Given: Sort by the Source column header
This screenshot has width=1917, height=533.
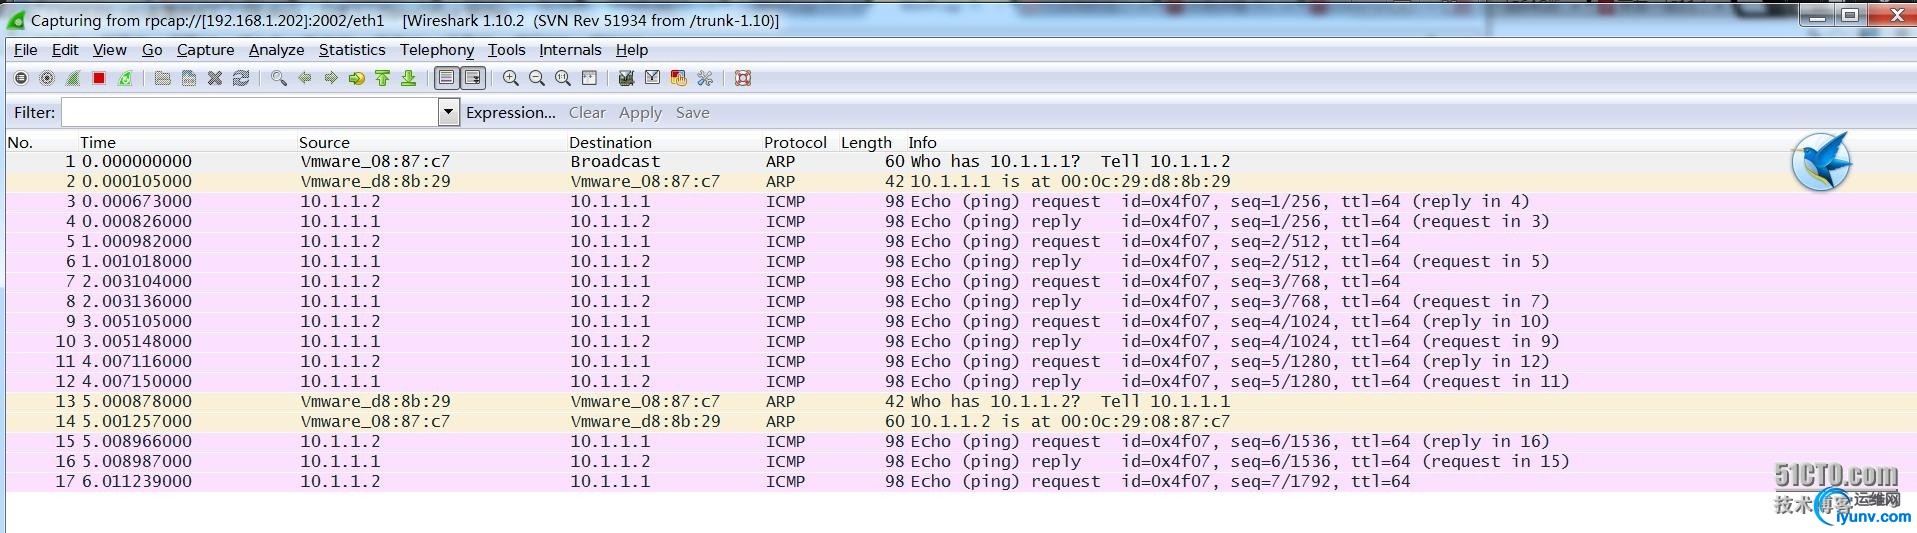Looking at the screenshot, I should point(324,142).
